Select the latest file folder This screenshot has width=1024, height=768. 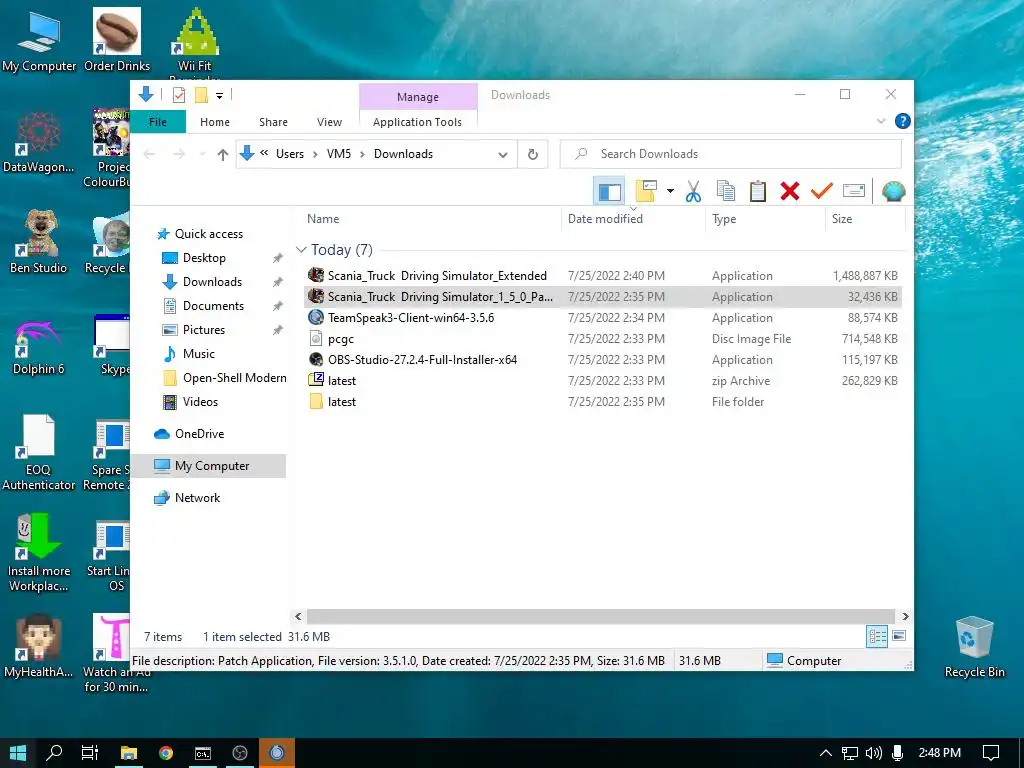click(603, 401)
